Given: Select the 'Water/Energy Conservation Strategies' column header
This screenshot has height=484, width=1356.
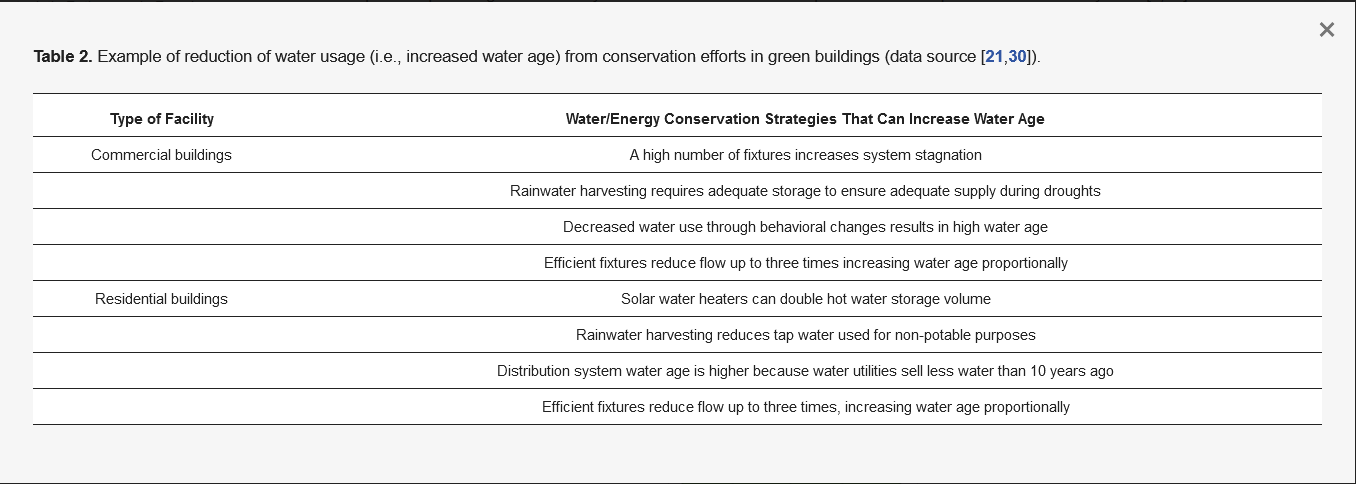Looking at the screenshot, I should click(x=805, y=119).
